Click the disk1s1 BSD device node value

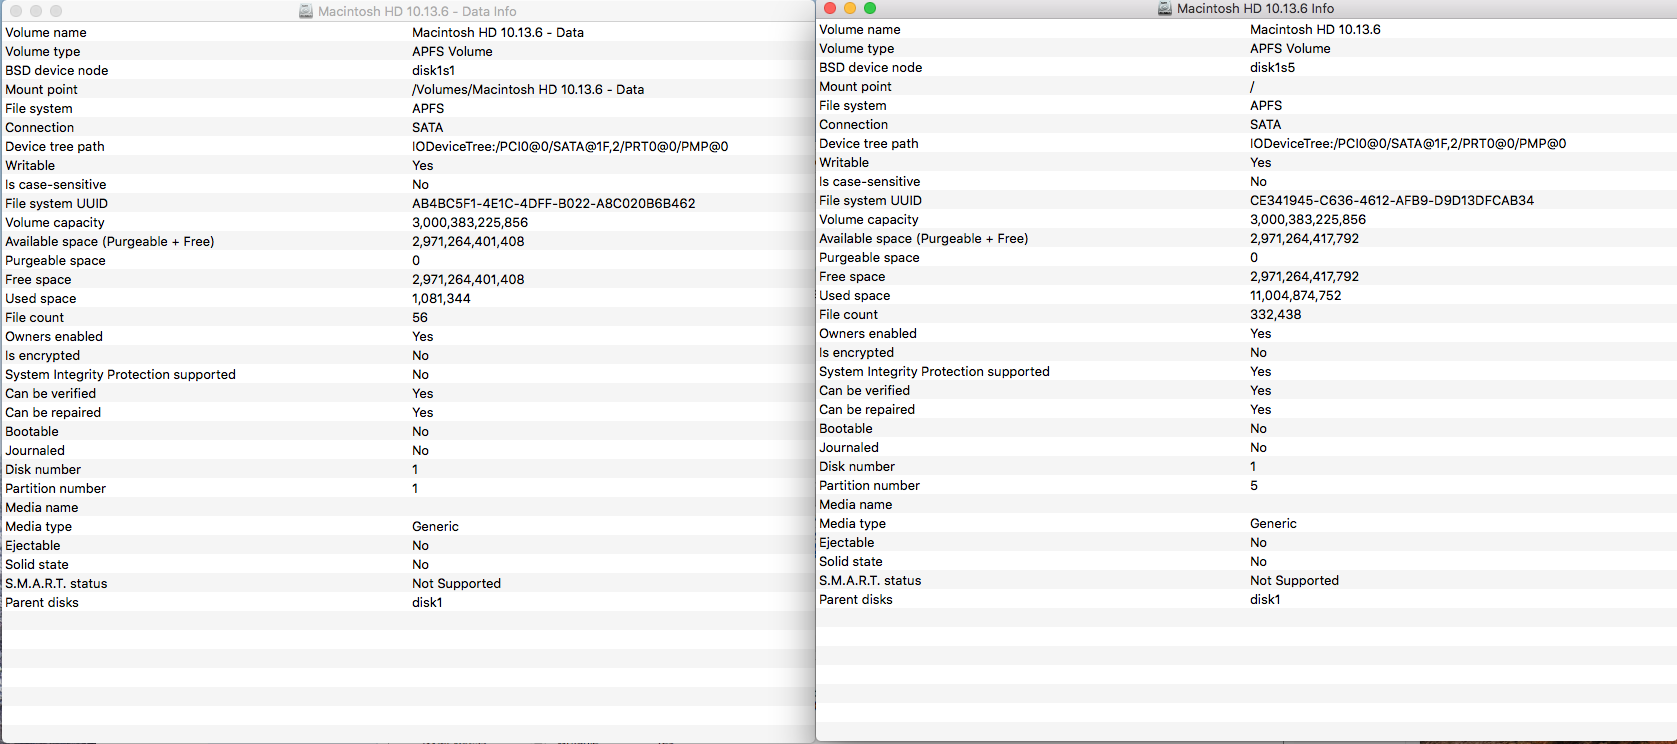pos(433,71)
